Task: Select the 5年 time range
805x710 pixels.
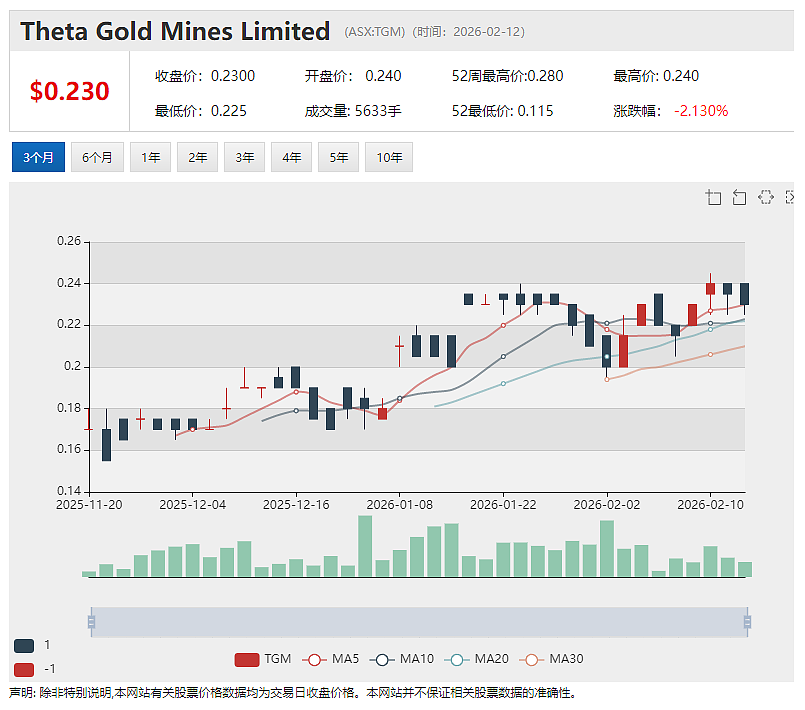Action: click(x=338, y=157)
